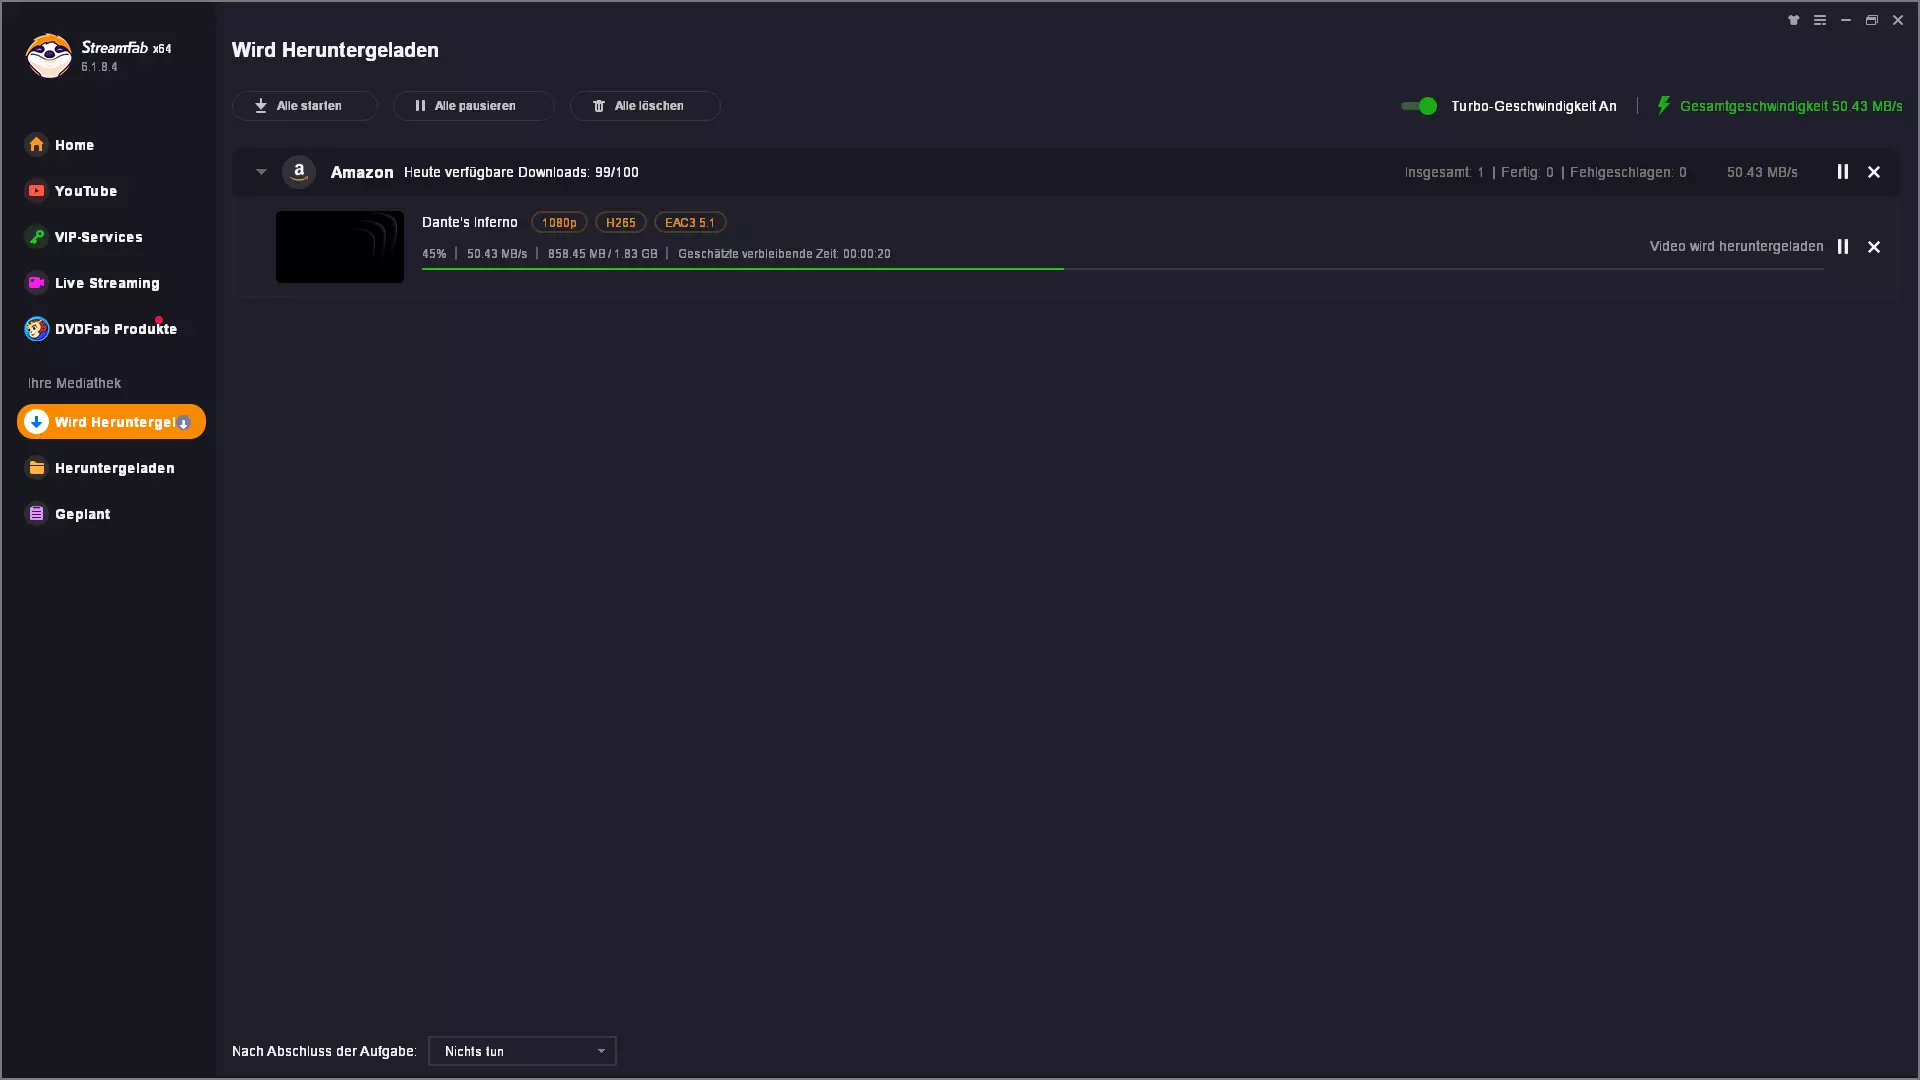Click the StreamFab logo icon
This screenshot has height=1080, width=1920.
point(48,55)
